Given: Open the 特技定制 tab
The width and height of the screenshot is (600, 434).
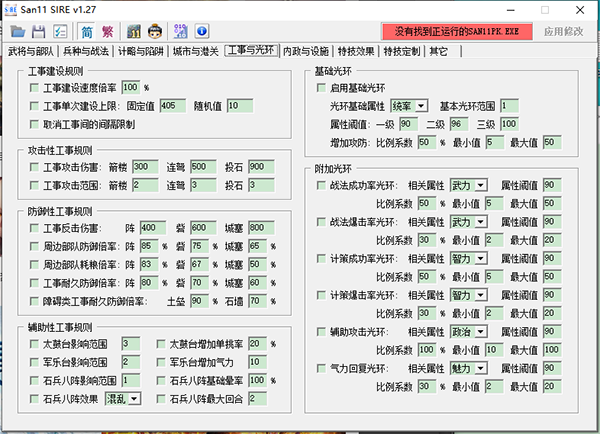Looking at the screenshot, I should (402, 51).
